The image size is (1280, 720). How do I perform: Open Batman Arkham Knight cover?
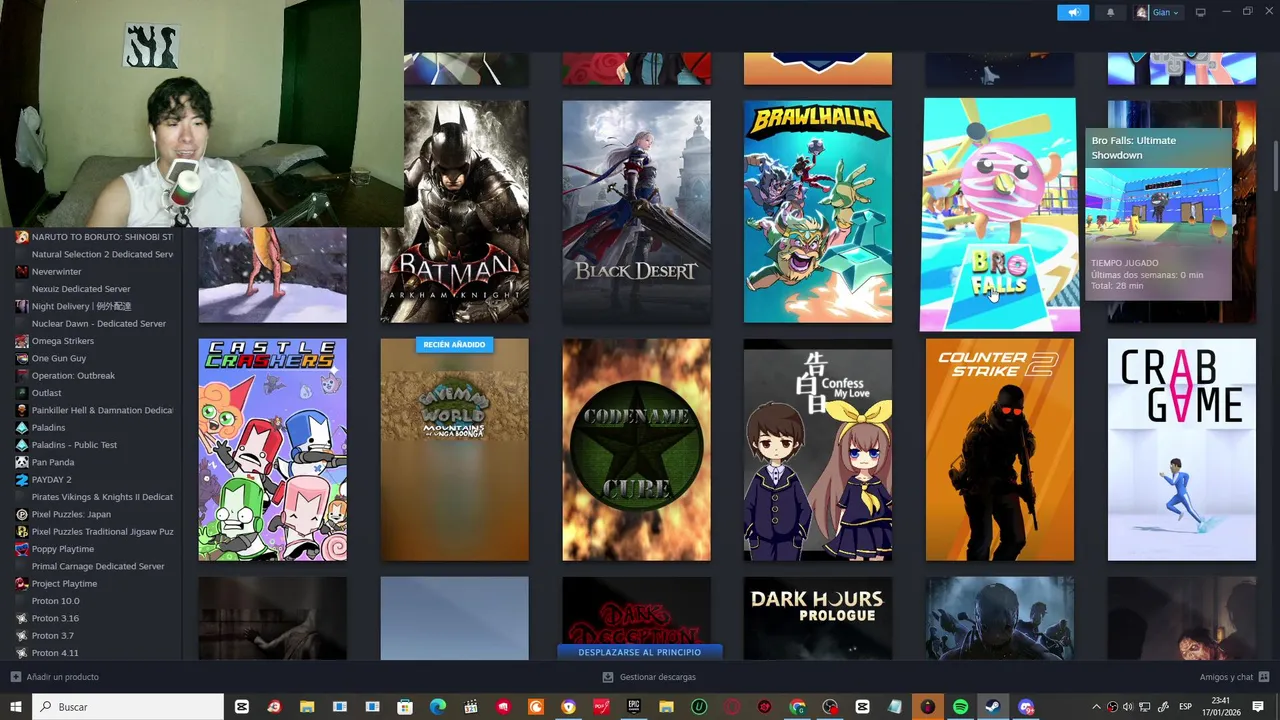coord(454,211)
